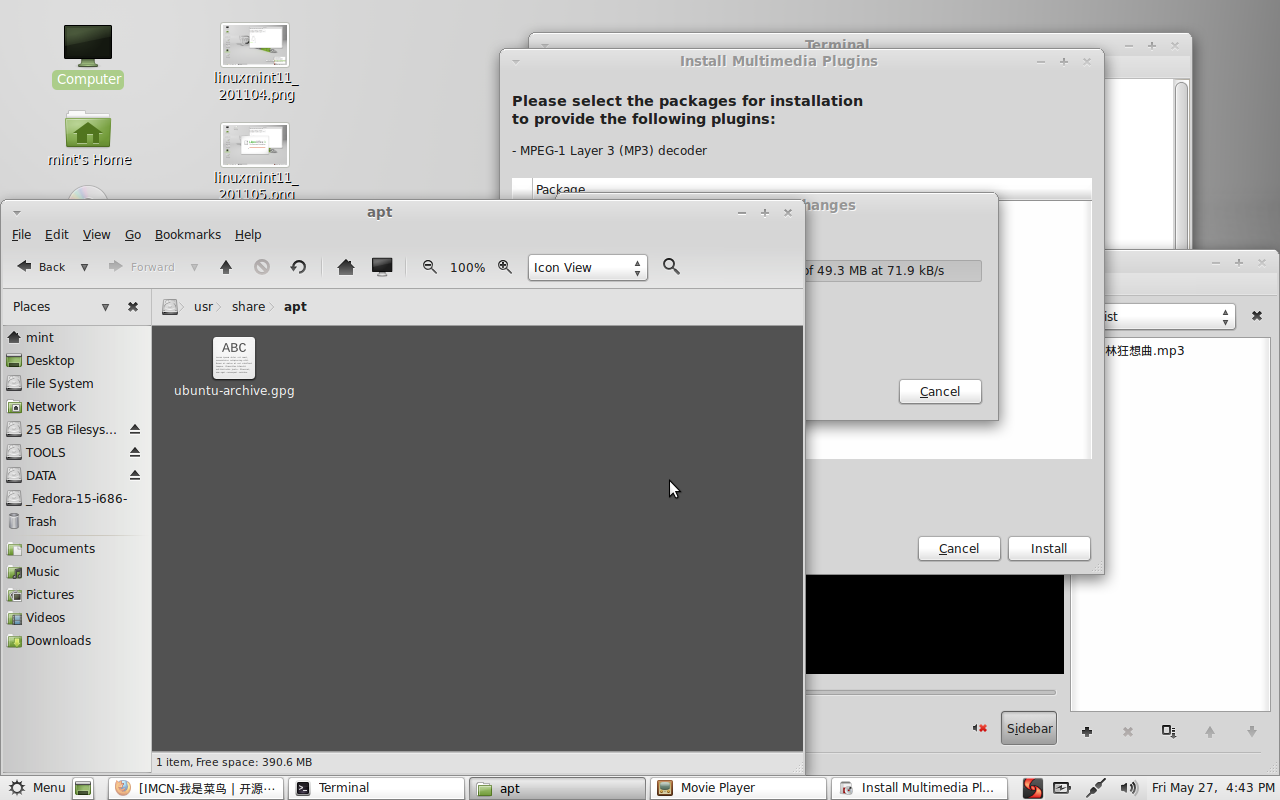Mute the Movie Player audio
Viewport: 1280px width, 800px height.
(978, 729)
